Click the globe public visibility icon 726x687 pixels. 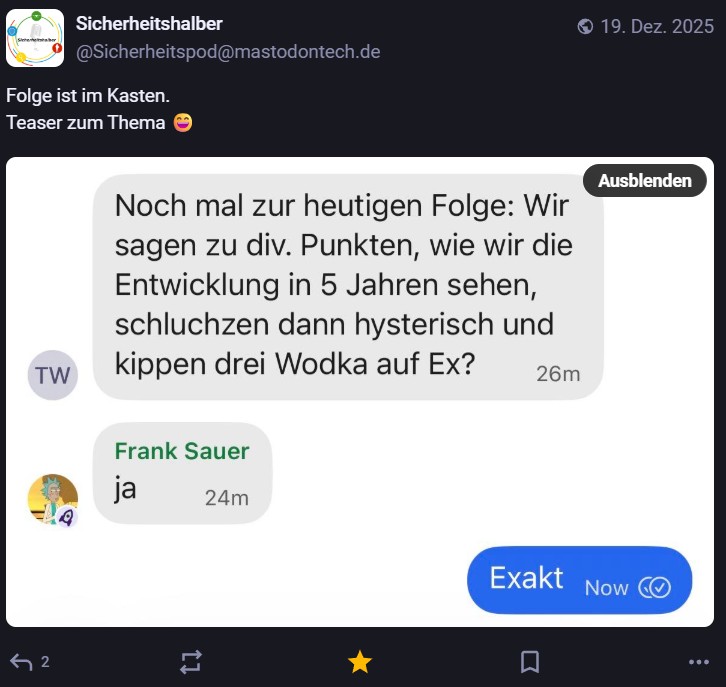585,27
